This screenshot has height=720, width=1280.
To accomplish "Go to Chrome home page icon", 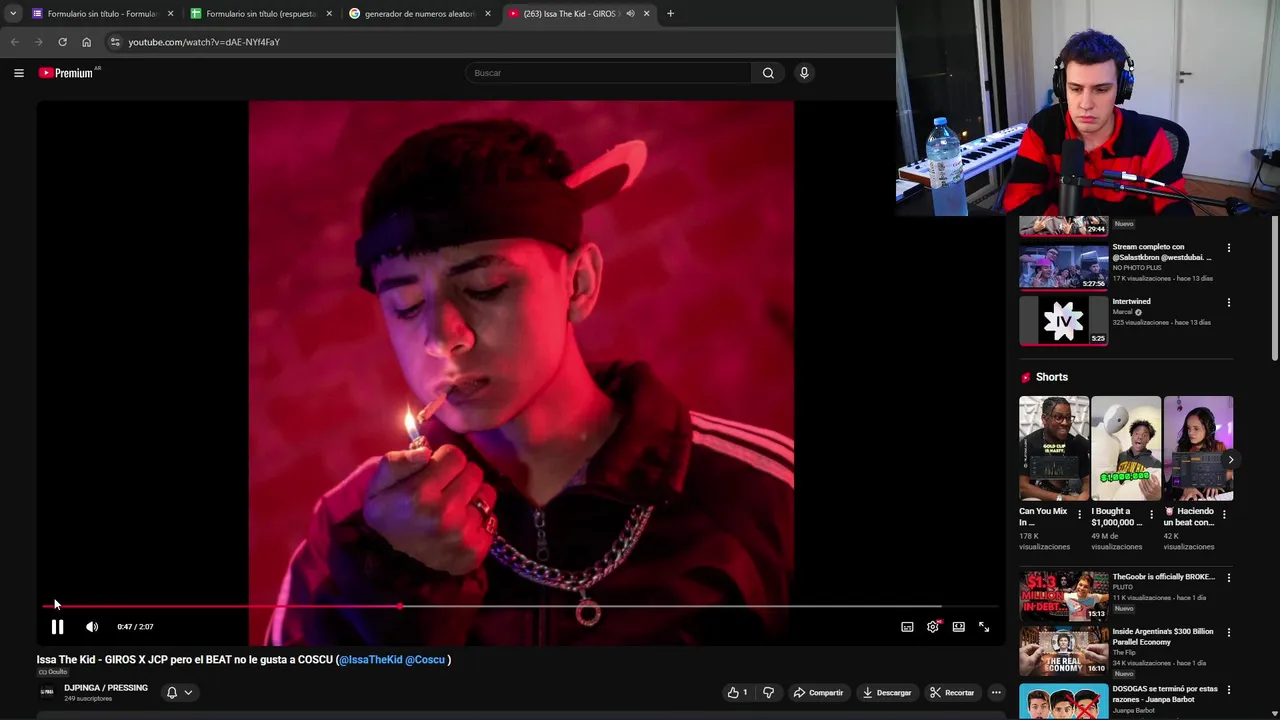I will point(86,42).
